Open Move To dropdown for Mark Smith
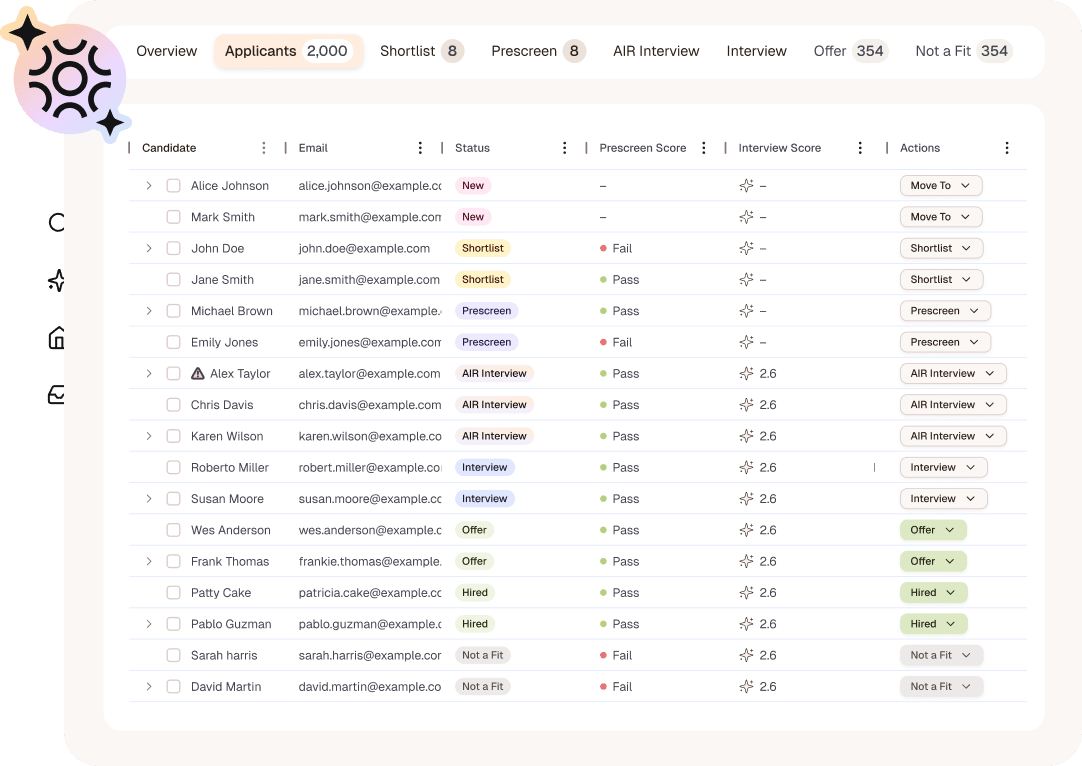 [940, 217]
